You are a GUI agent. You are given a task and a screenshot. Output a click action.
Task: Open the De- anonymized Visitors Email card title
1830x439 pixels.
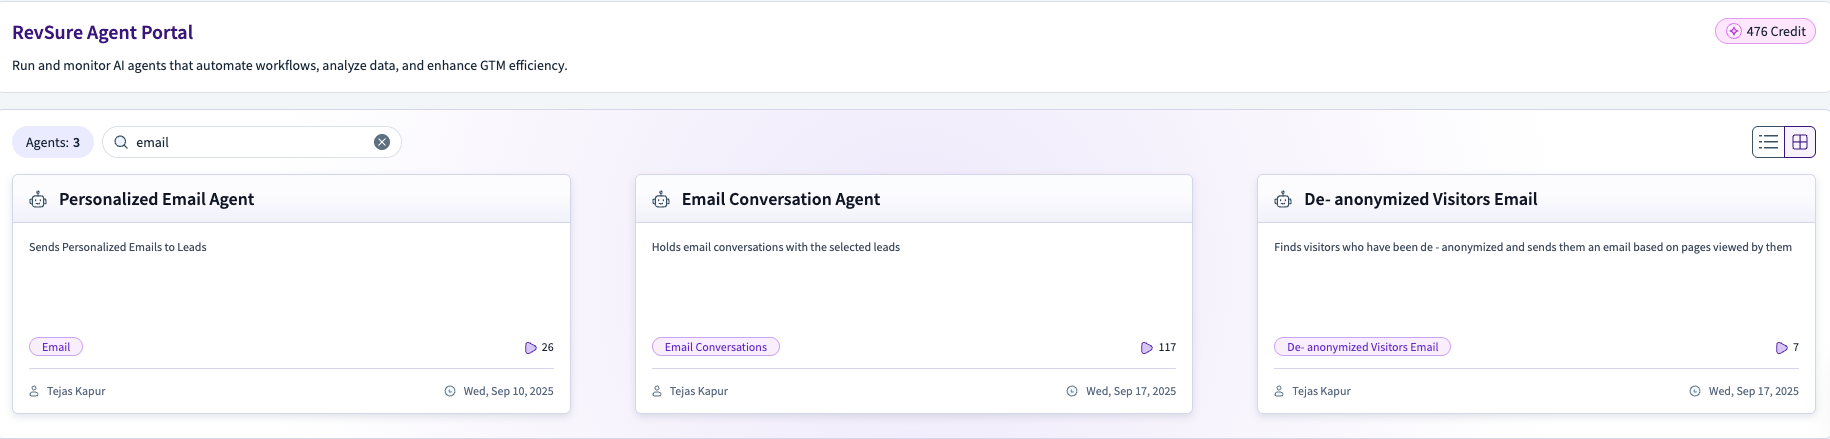[1421, 199]
